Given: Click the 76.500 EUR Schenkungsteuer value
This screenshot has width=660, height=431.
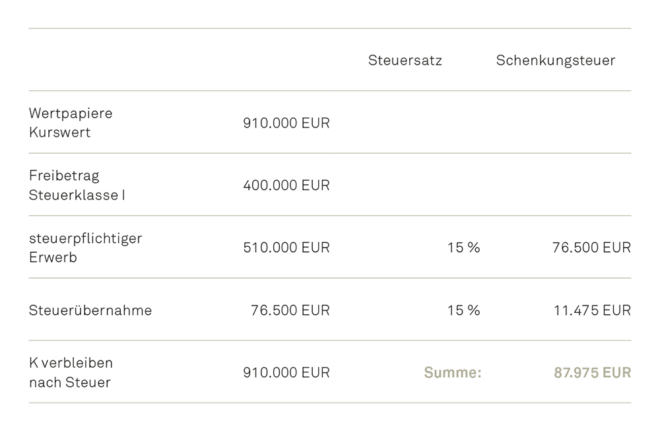Looking at the screenshot, I should [591, 247].
